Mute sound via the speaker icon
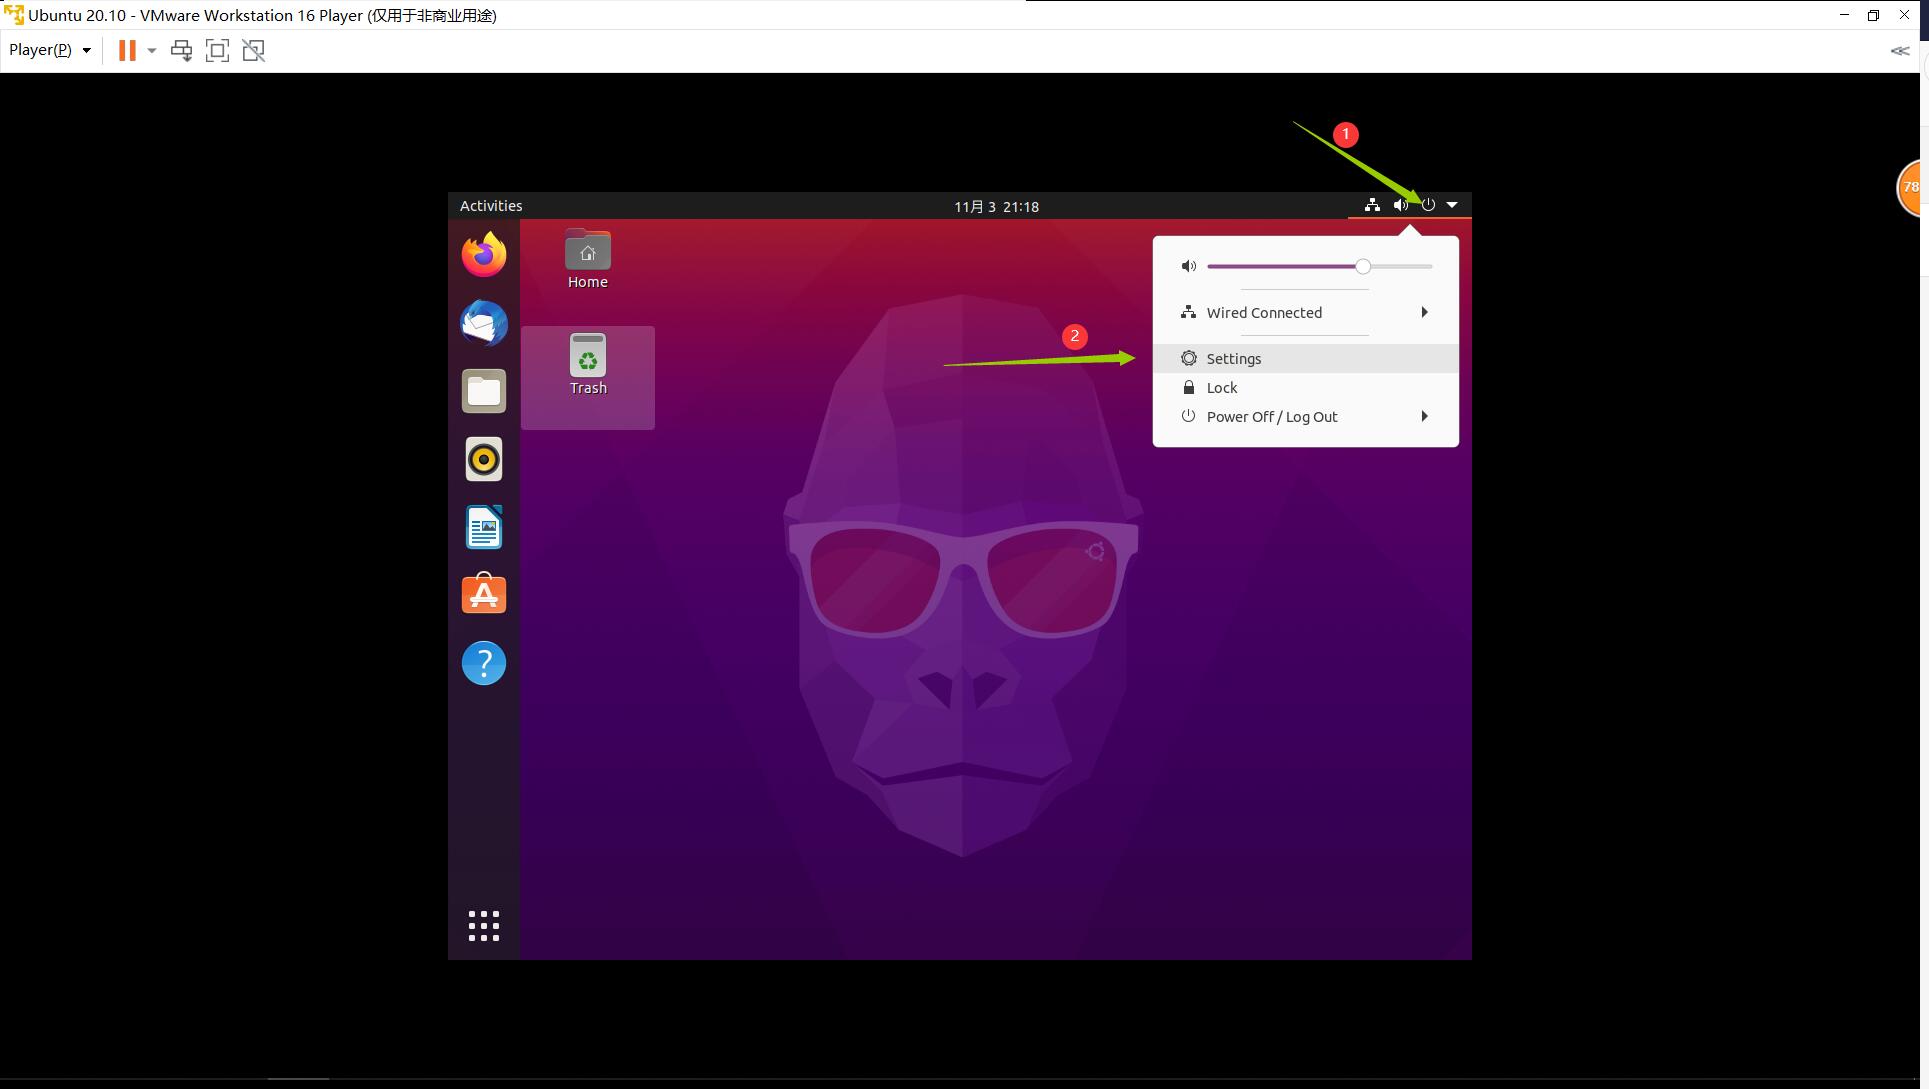Screen dimensions: 1929x1089 point(1188,266)
